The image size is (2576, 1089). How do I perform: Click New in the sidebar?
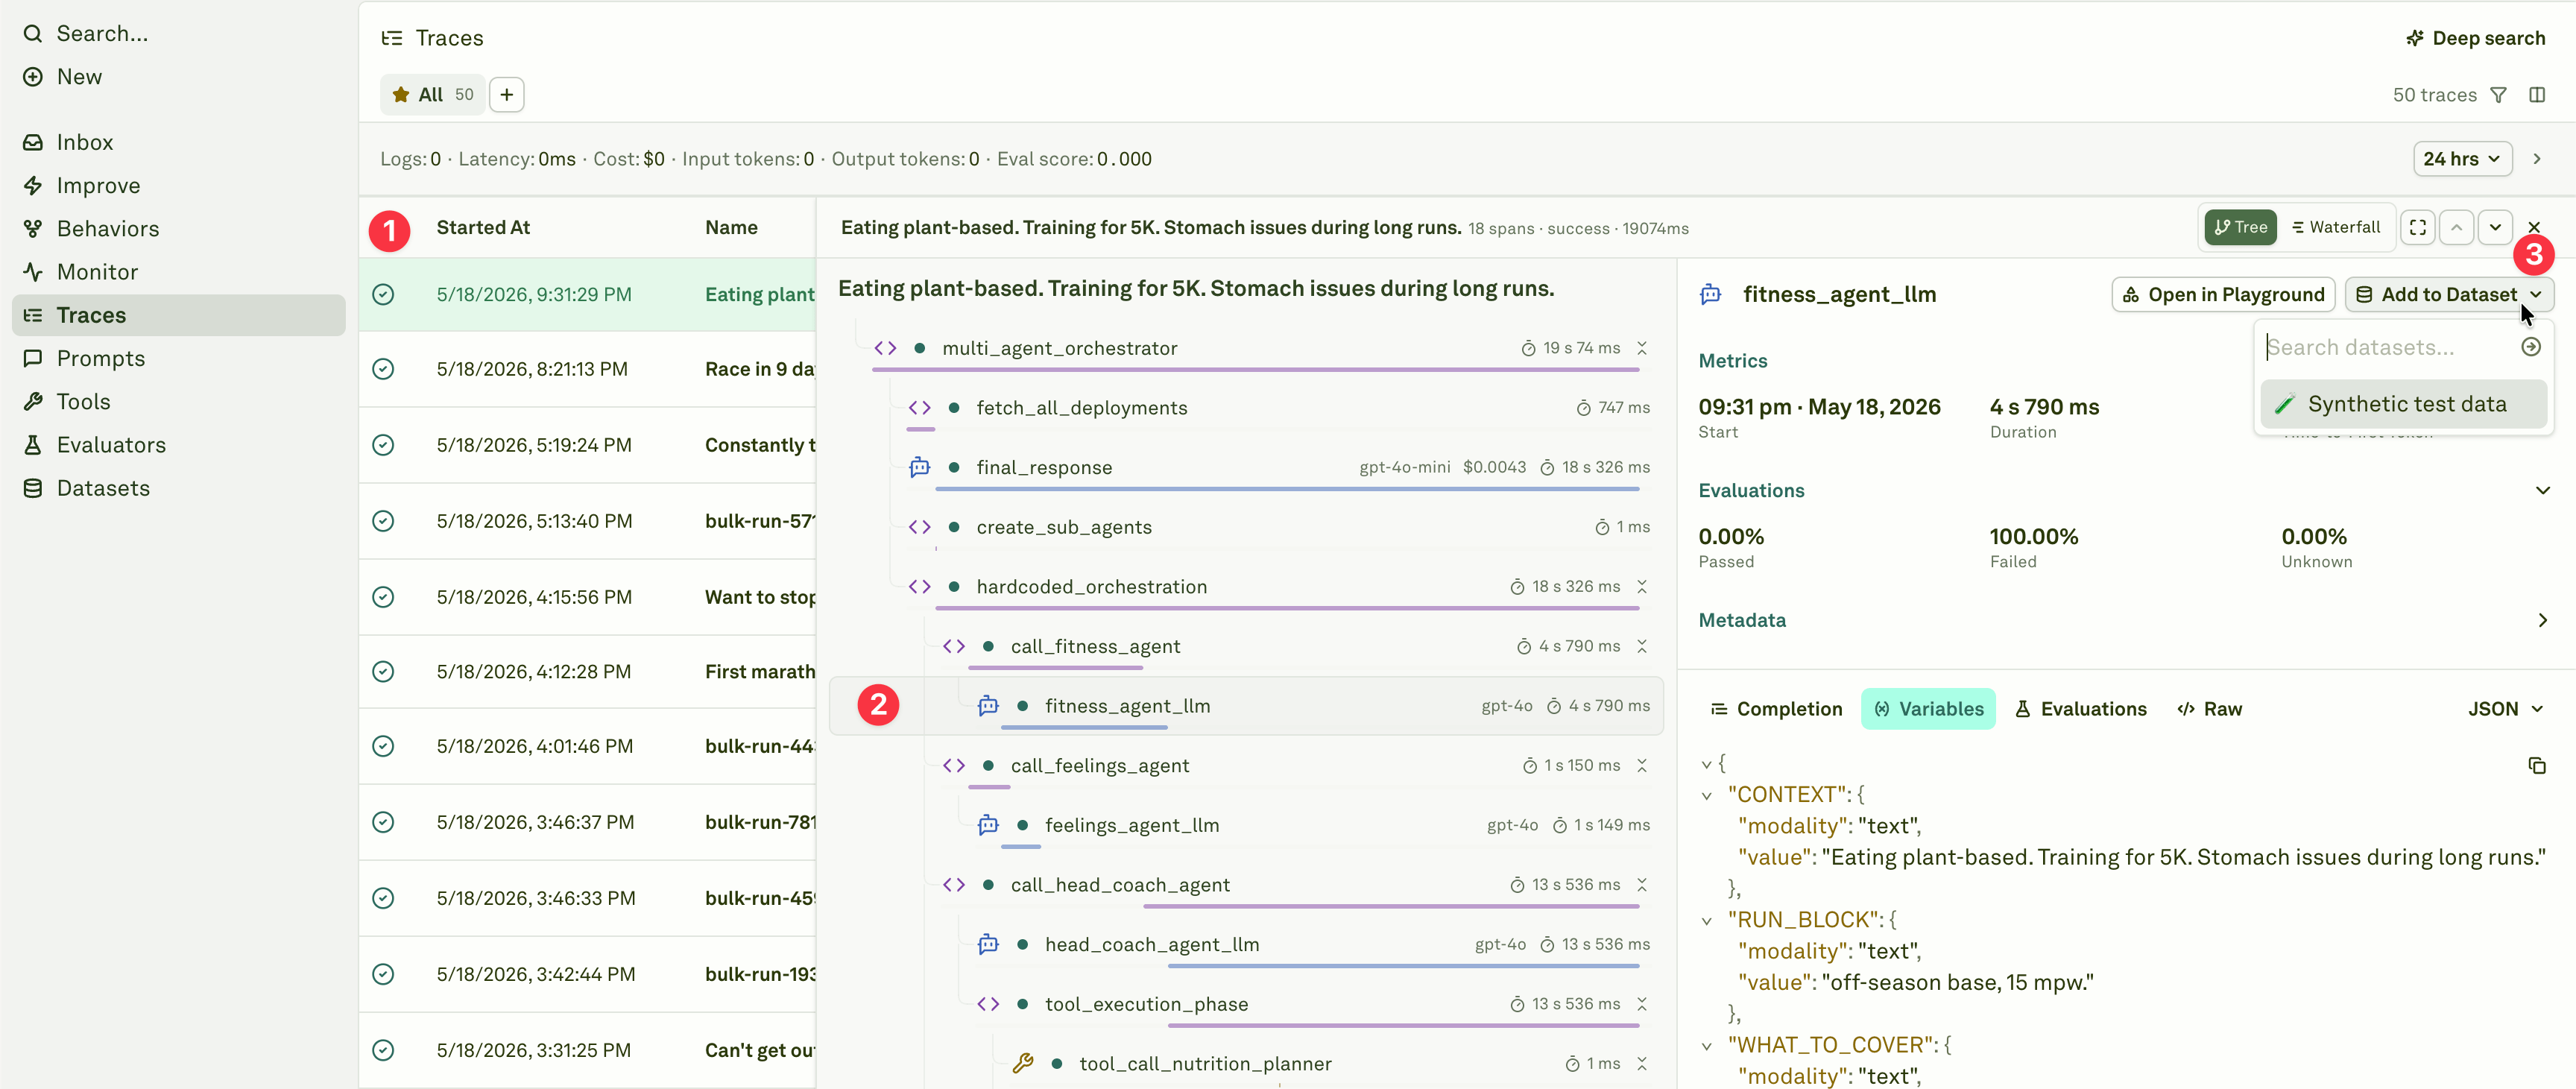[x=179, y=76]
